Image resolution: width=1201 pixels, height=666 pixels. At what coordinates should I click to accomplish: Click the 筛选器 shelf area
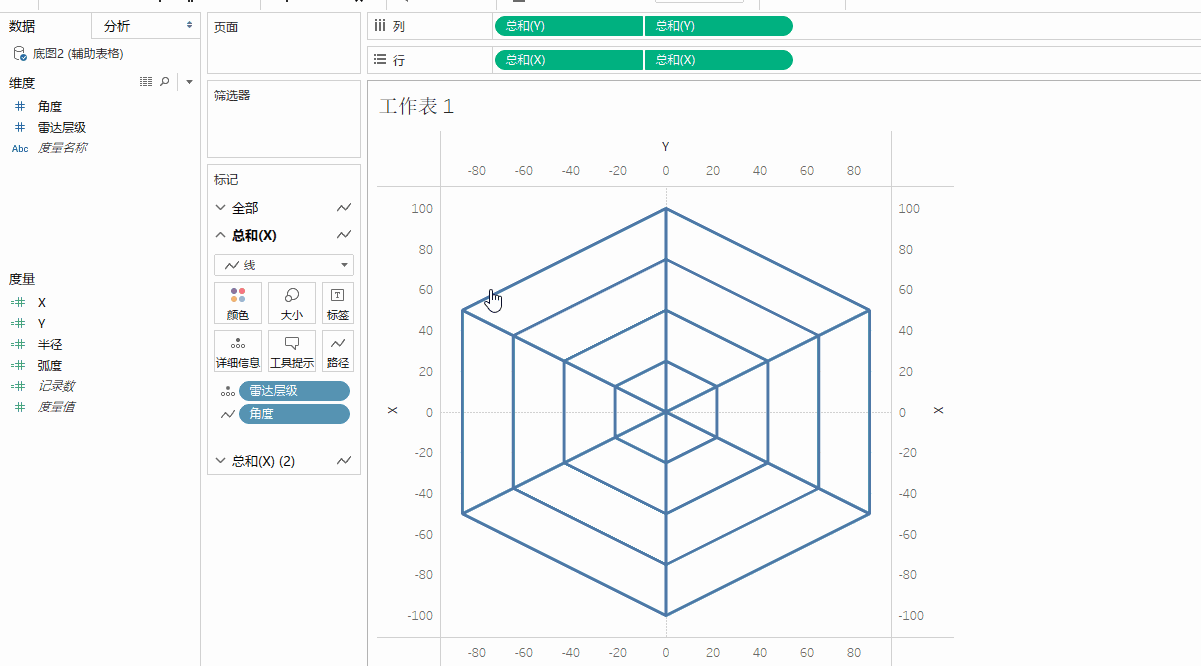coord(284,119)
